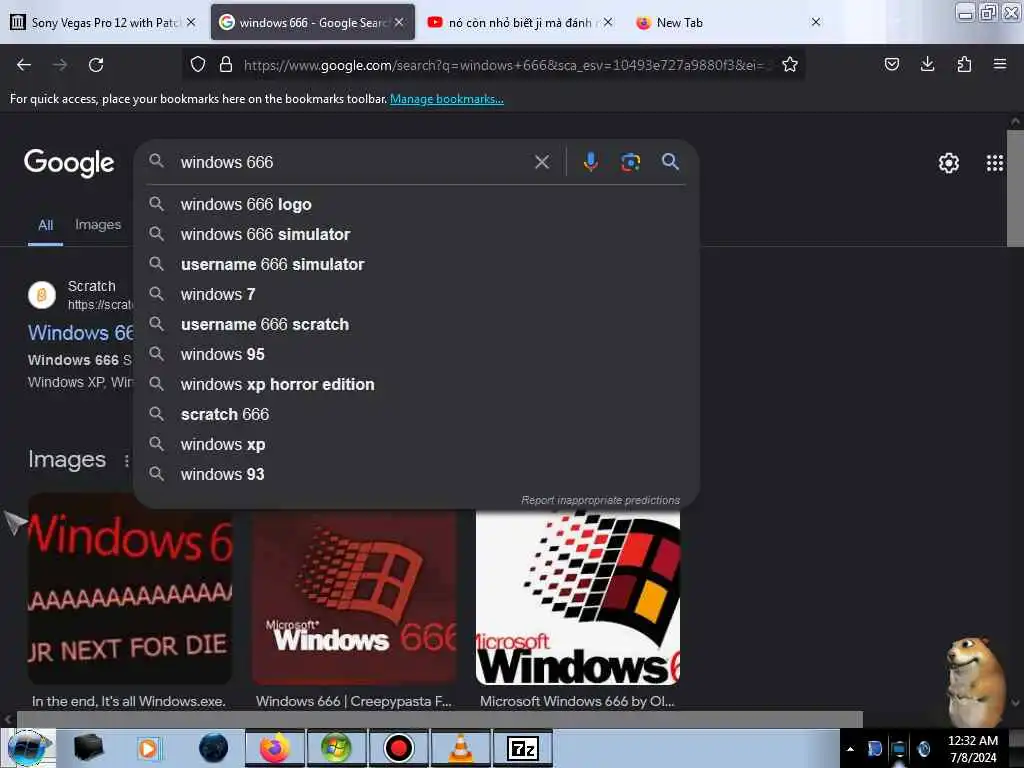Open the Windows Start orb
The height and width of the screenshot is (768, 1024).
(x=27, y=748)
